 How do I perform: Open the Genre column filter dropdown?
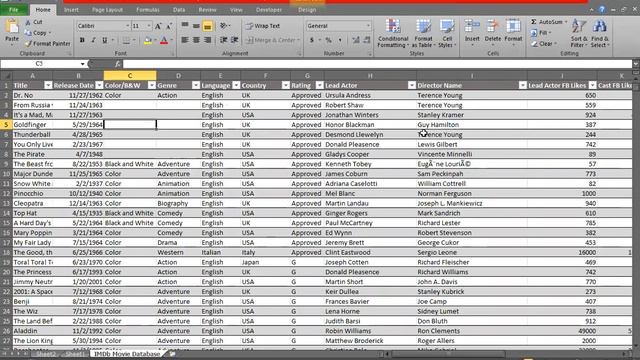coord(196,85)
